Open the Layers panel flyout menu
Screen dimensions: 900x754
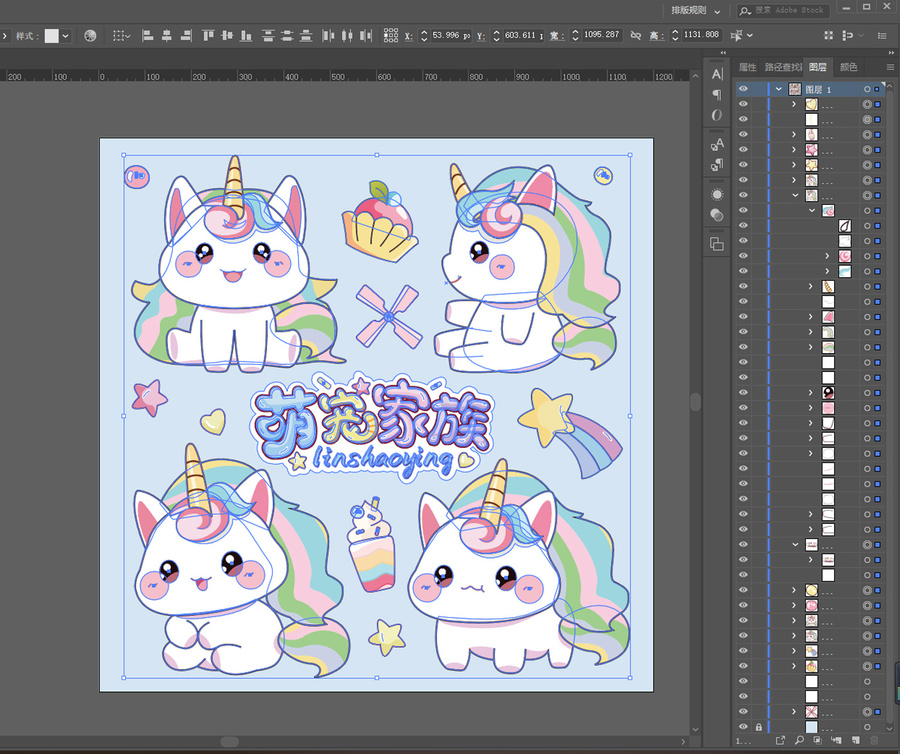tap(890, 67)
